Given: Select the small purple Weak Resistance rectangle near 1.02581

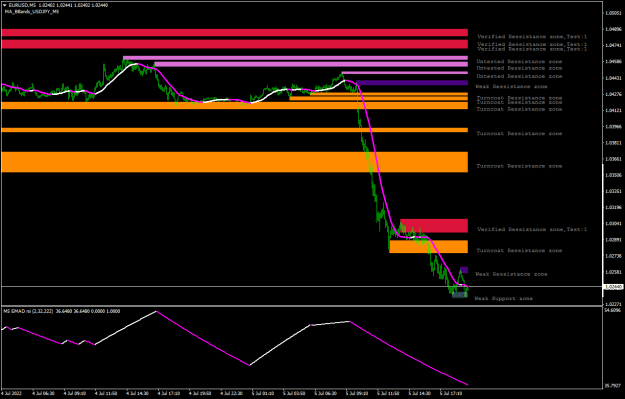Looking at the screenshot, I should pos(464,270).
